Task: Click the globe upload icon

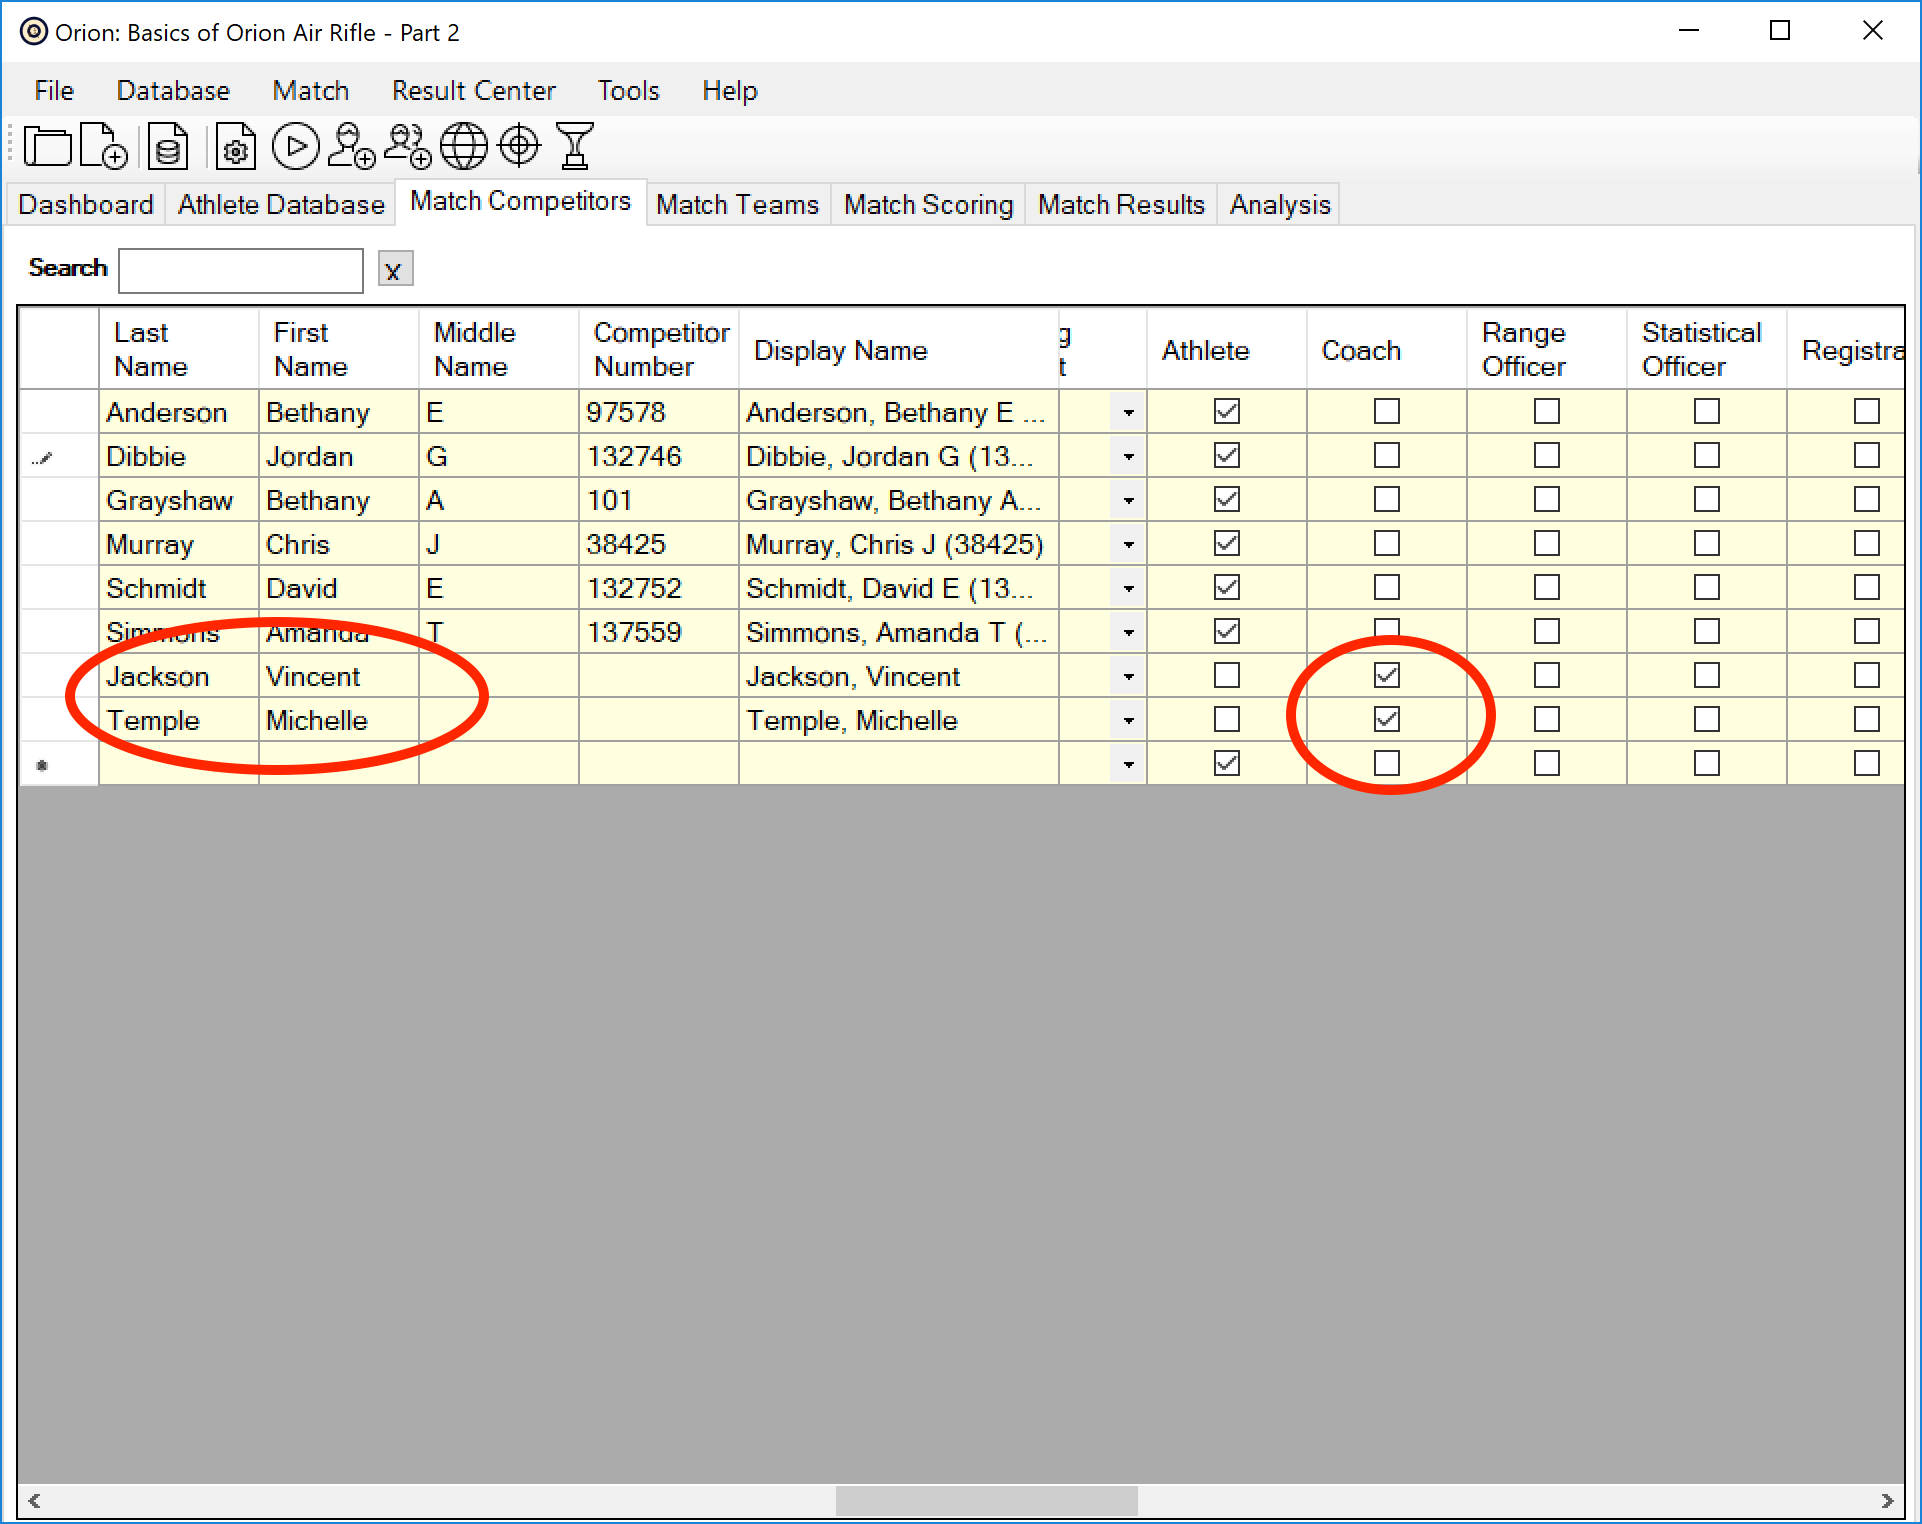Action: pos(464,146)
